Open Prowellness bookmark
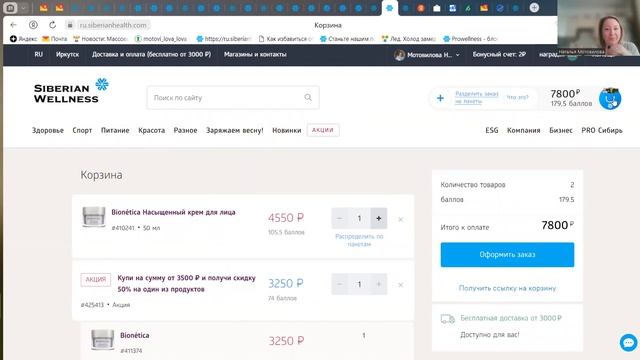This screenshot has width=640, height=360. pyautogui.click(x=470, y=39)
